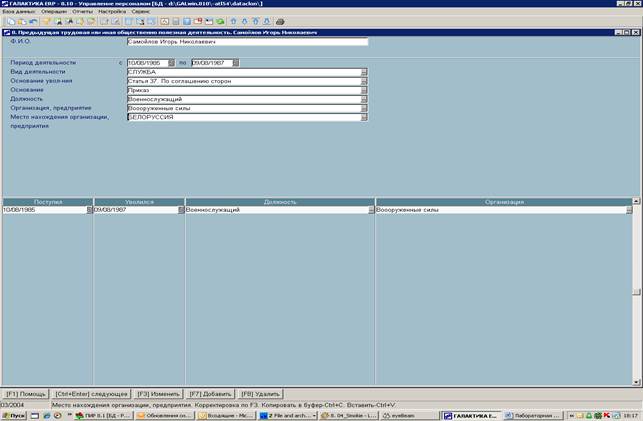Click the [F3] Изменить button
Image resolution: width=643 pixels, height=421 pixels.
(x=155, y=394)
